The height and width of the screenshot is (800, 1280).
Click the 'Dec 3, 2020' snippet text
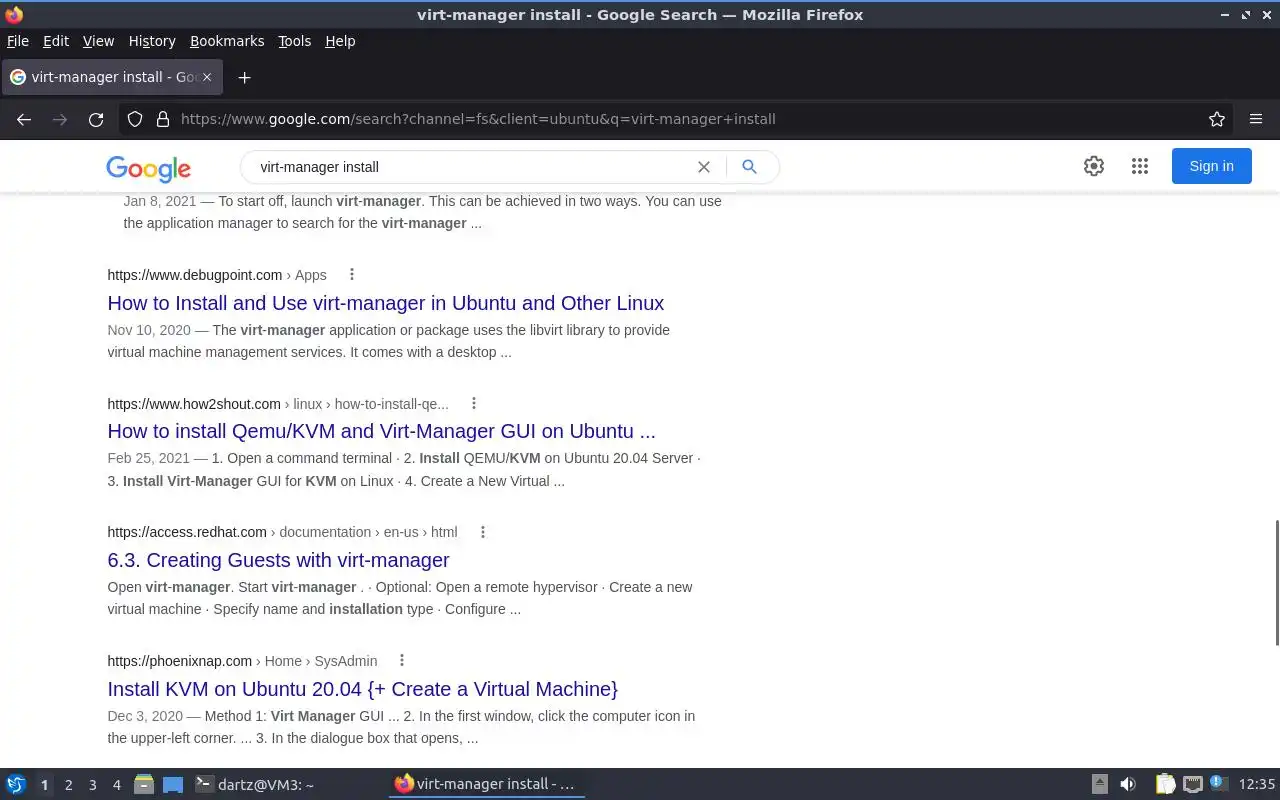click(145, 716)
